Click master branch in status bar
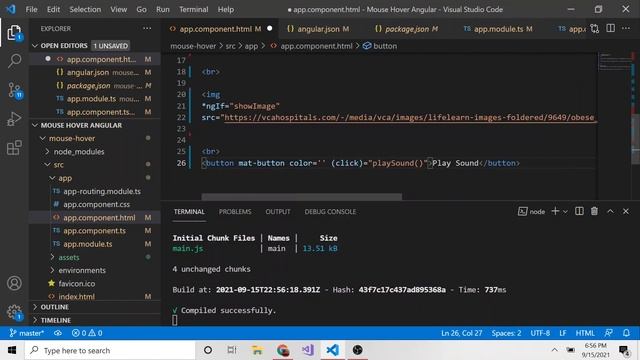 click(27, 333)
